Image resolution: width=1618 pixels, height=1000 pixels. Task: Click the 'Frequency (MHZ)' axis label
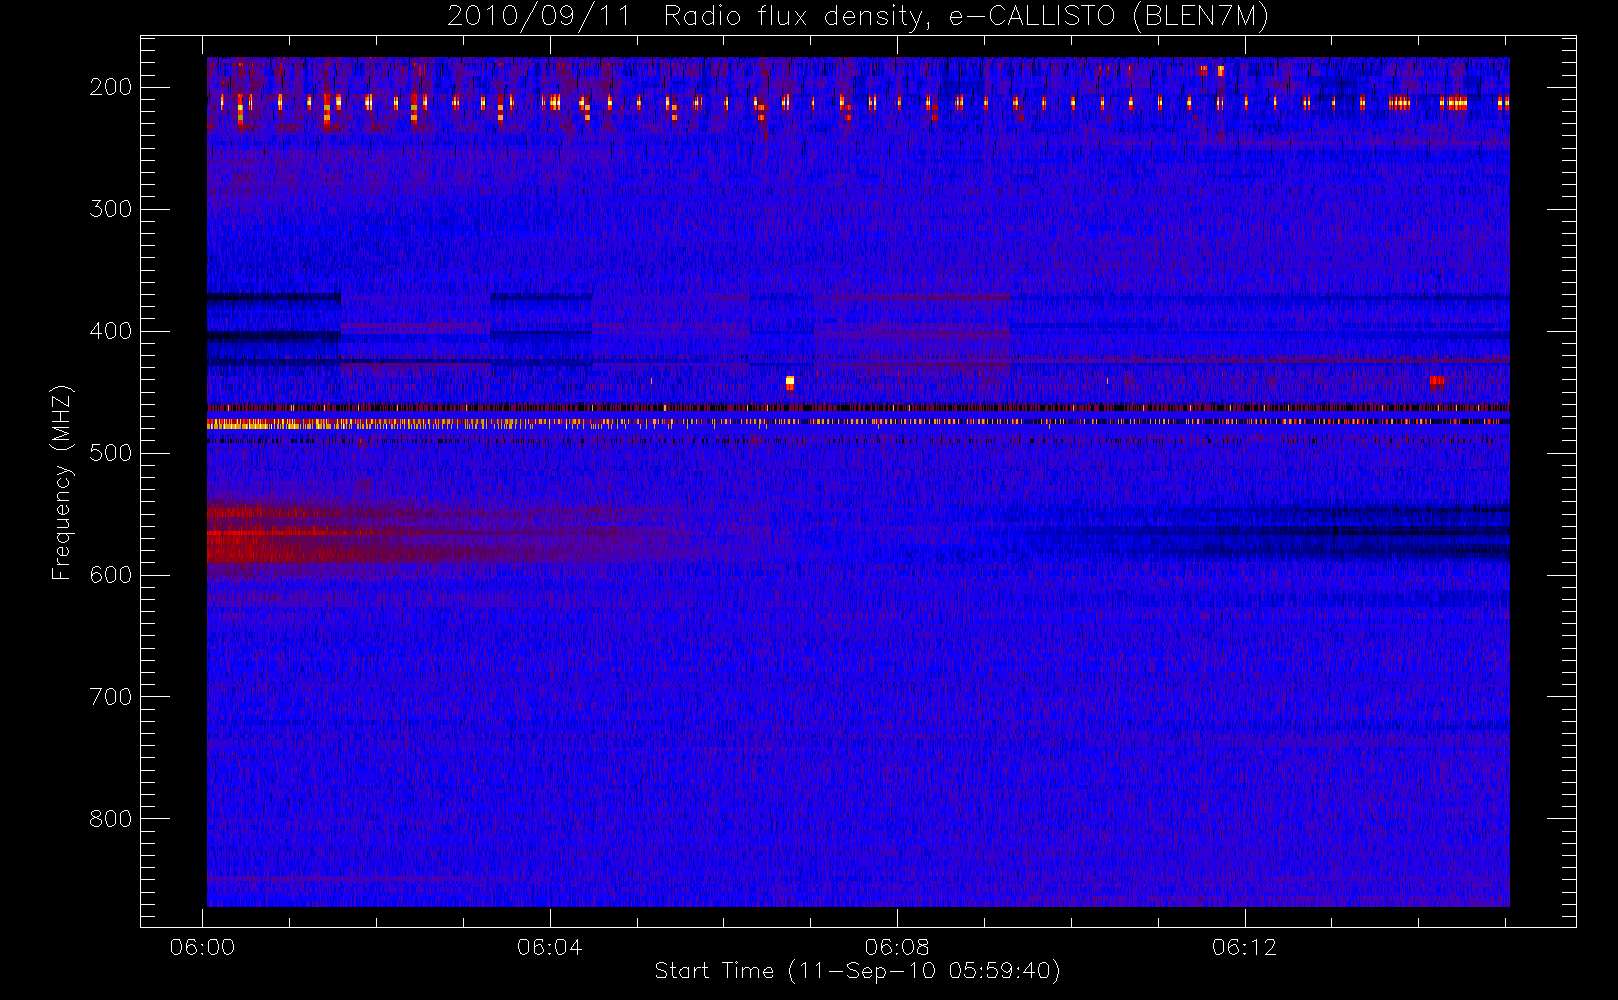(62, 482)
